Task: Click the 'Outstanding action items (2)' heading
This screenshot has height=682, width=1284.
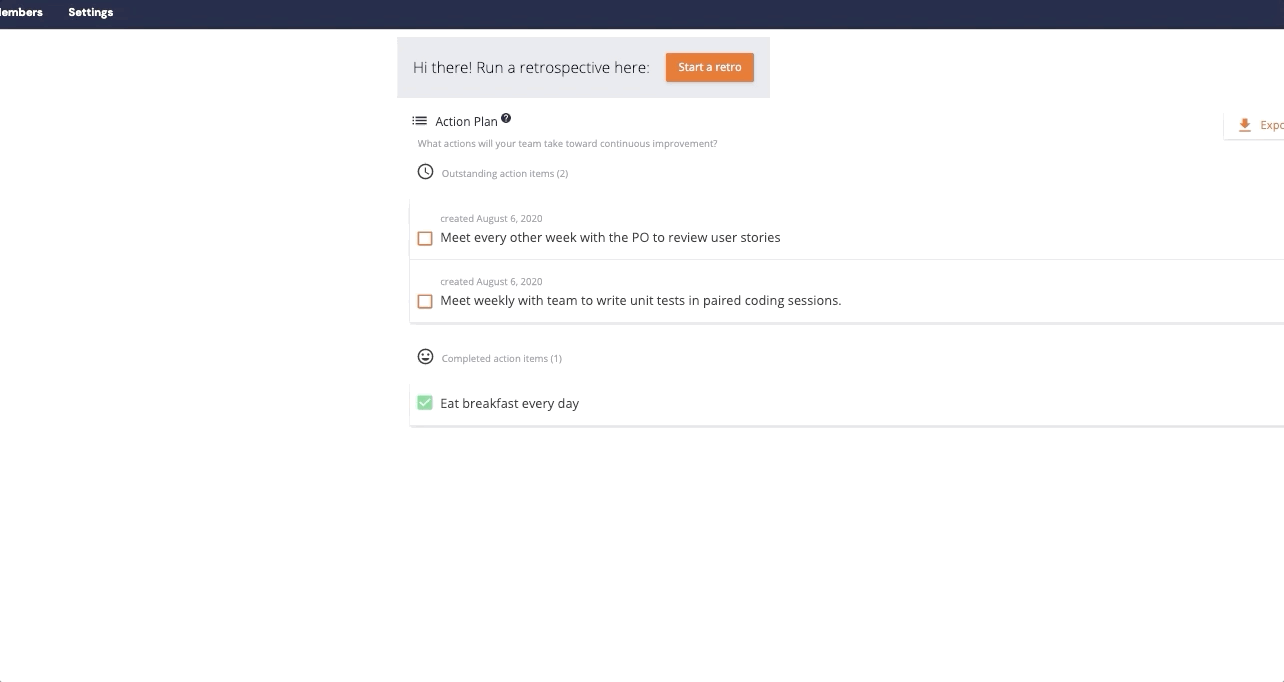Action: coord(504,174)
